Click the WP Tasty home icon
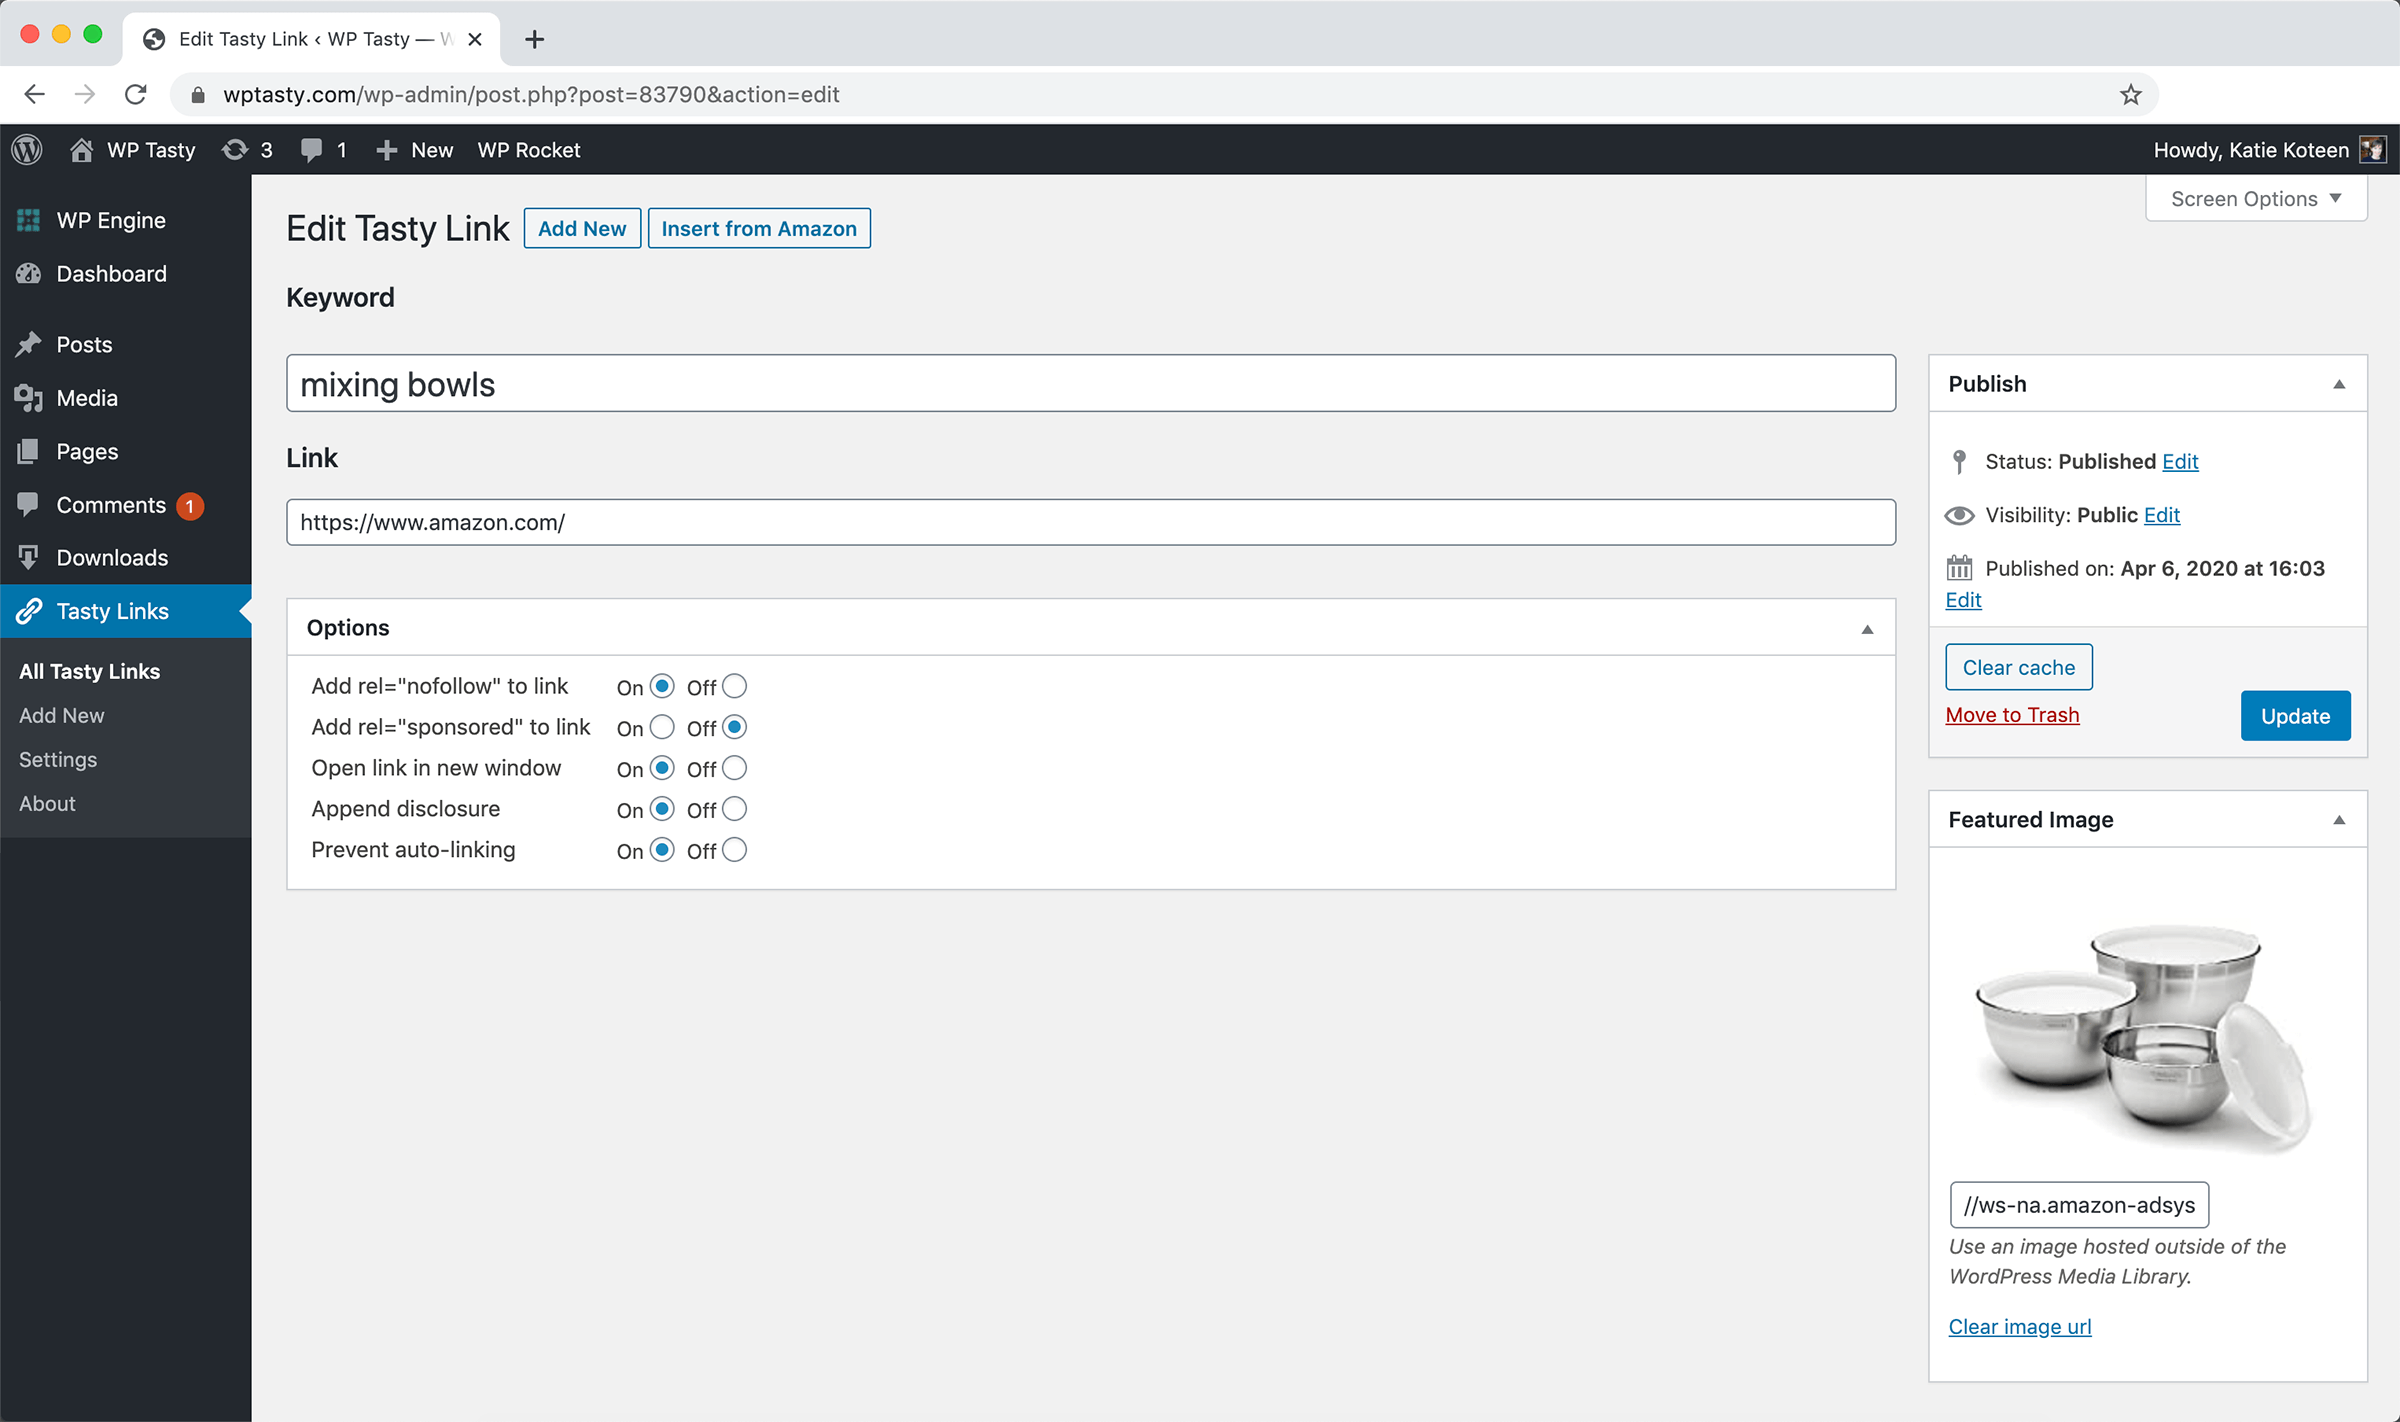Screen dimensions: 2400x1422 tap(82, 150)
